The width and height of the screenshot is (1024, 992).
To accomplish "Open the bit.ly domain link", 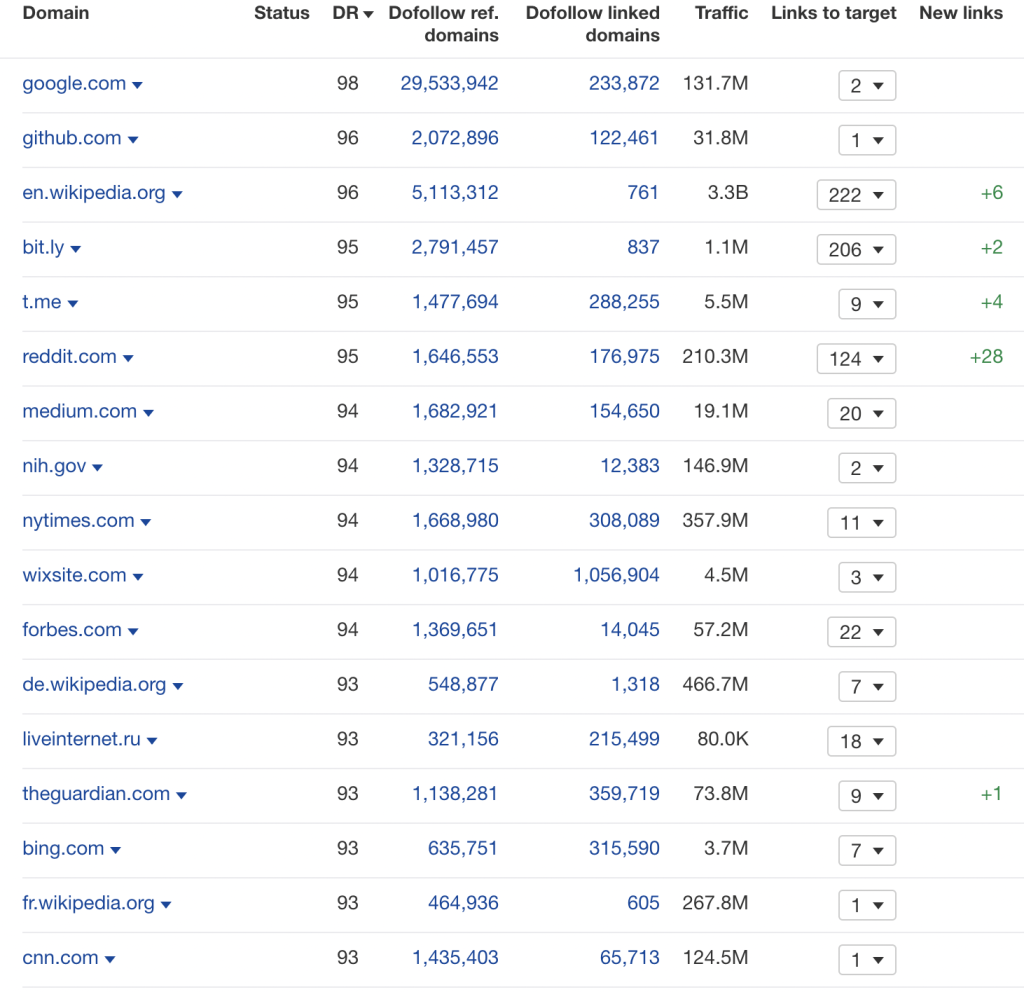I will pos(43,248).
